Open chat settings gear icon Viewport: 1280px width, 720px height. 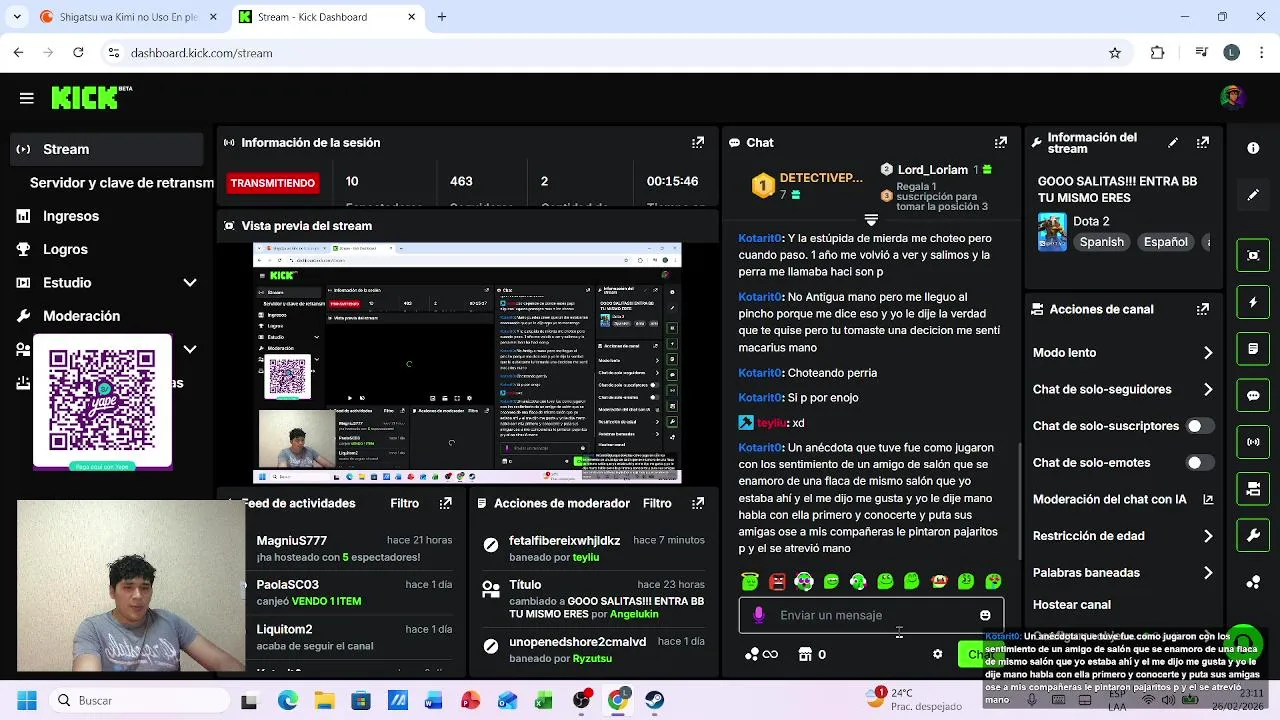pyautogui.click(x=937, y=654)
